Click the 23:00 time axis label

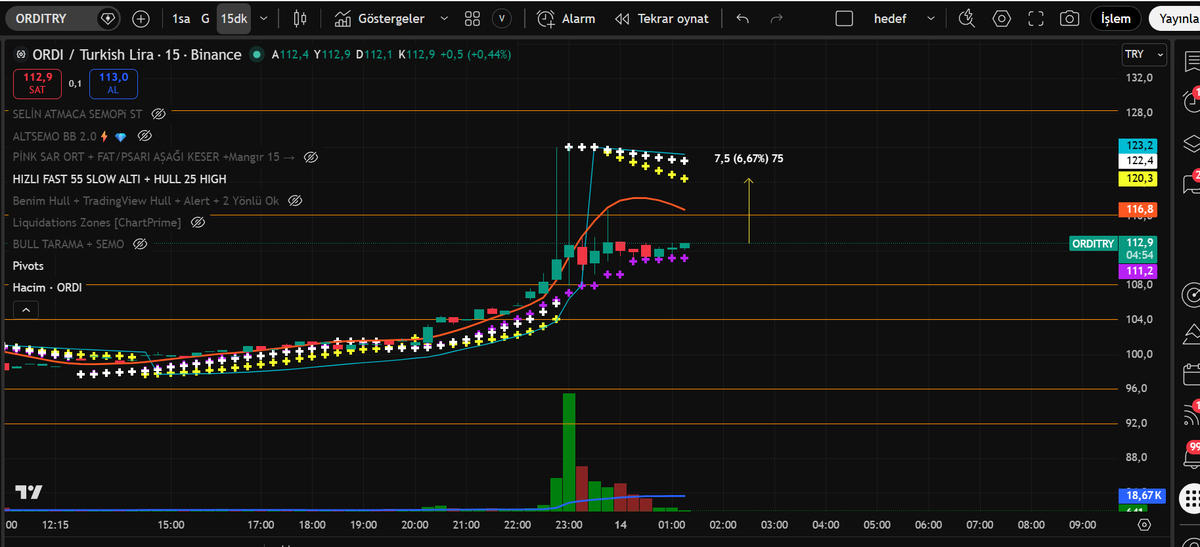(569, 524)
